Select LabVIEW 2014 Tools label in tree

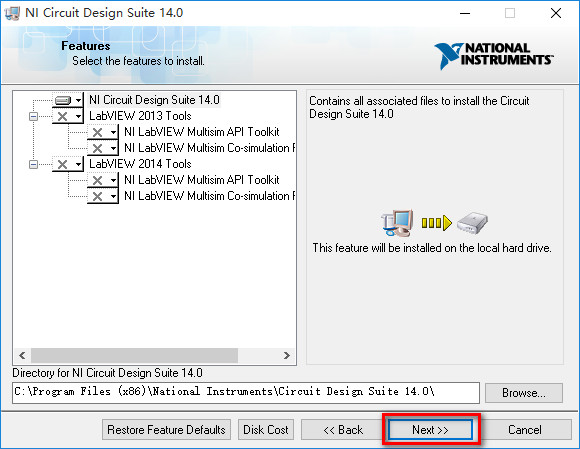[x=140, y=164]
